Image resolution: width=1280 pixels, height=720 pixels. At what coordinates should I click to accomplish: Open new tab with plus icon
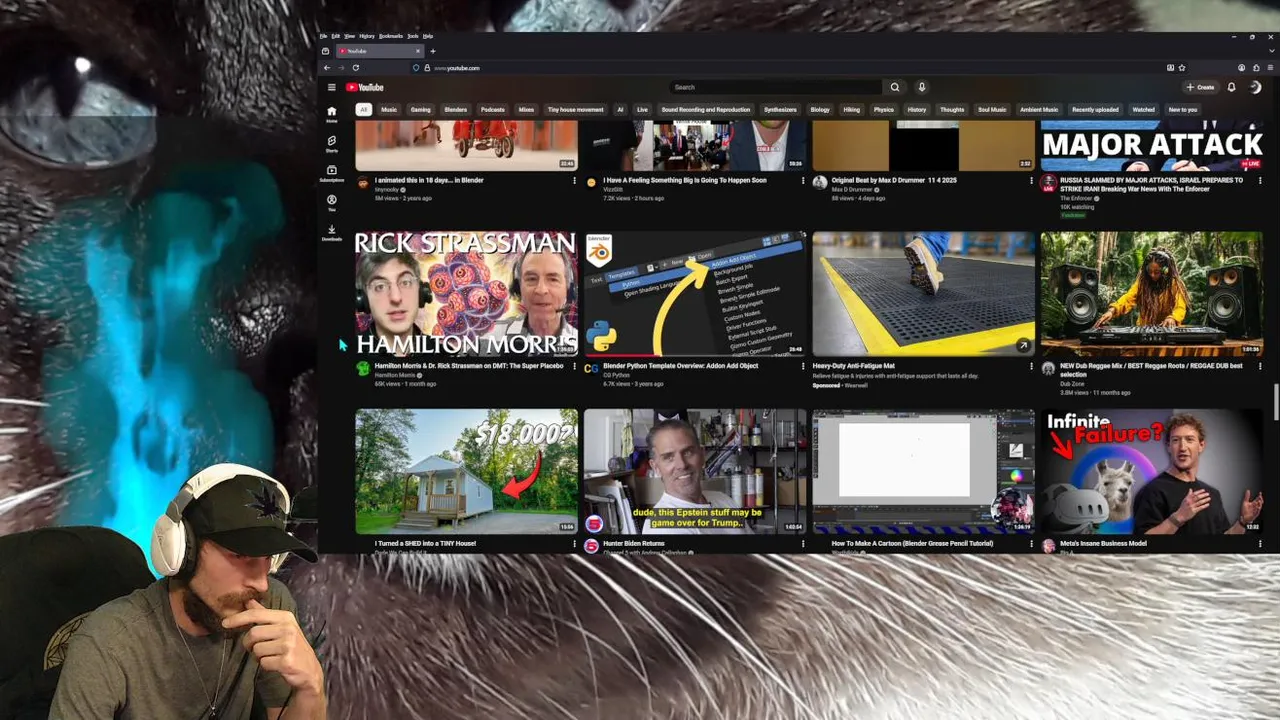click(x=433, y=51)
